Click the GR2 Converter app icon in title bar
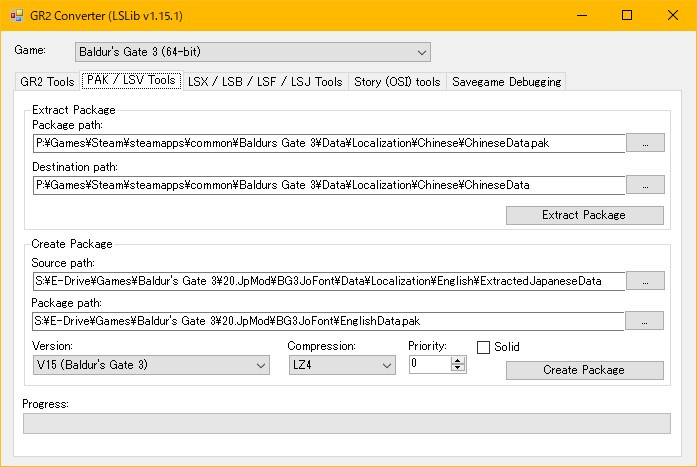 coord(17,16)
